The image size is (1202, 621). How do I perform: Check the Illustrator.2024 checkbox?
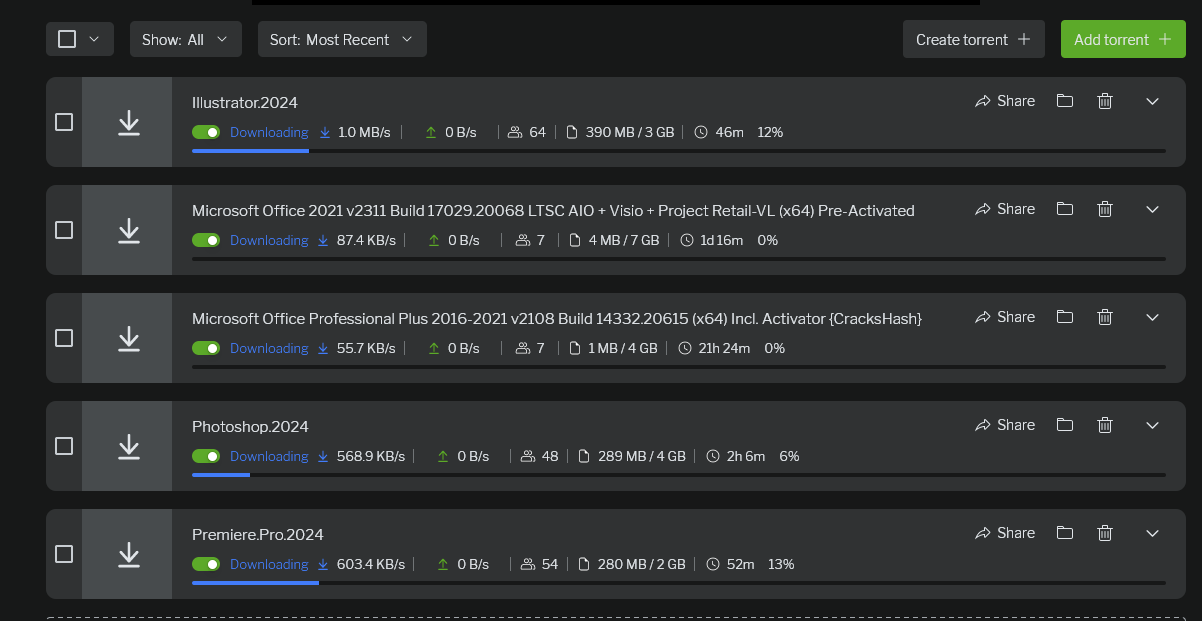click(64, 122)
